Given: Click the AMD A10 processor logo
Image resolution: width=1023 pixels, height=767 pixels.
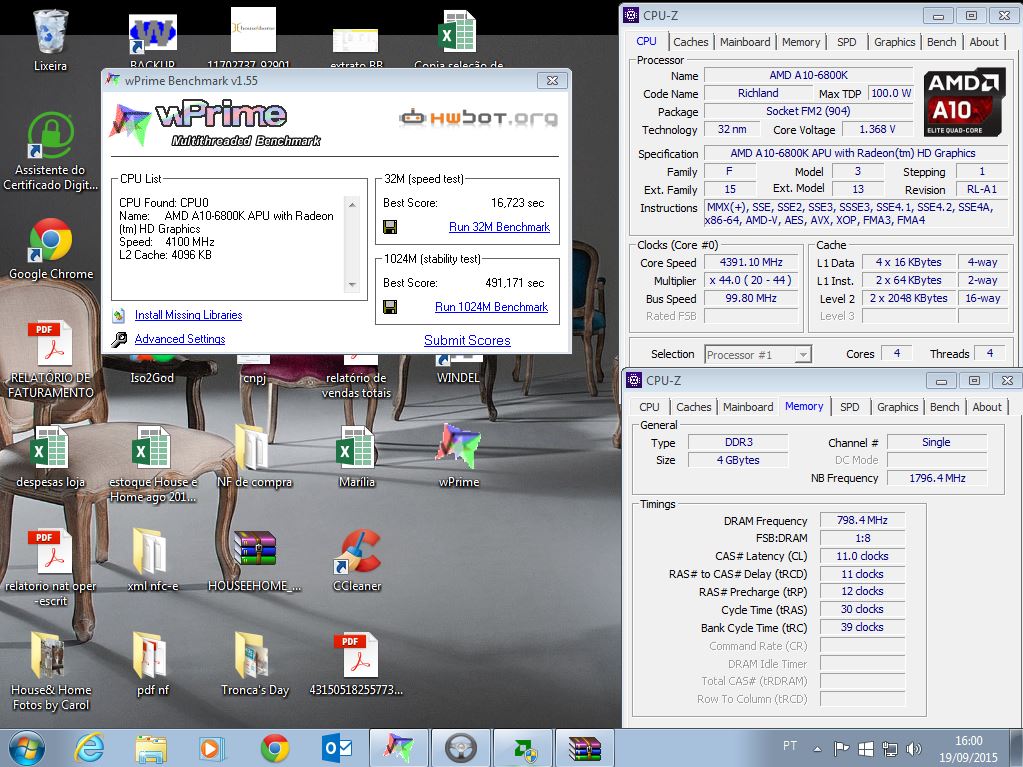Looking at the screenshot, I should [x=964, y=102].
